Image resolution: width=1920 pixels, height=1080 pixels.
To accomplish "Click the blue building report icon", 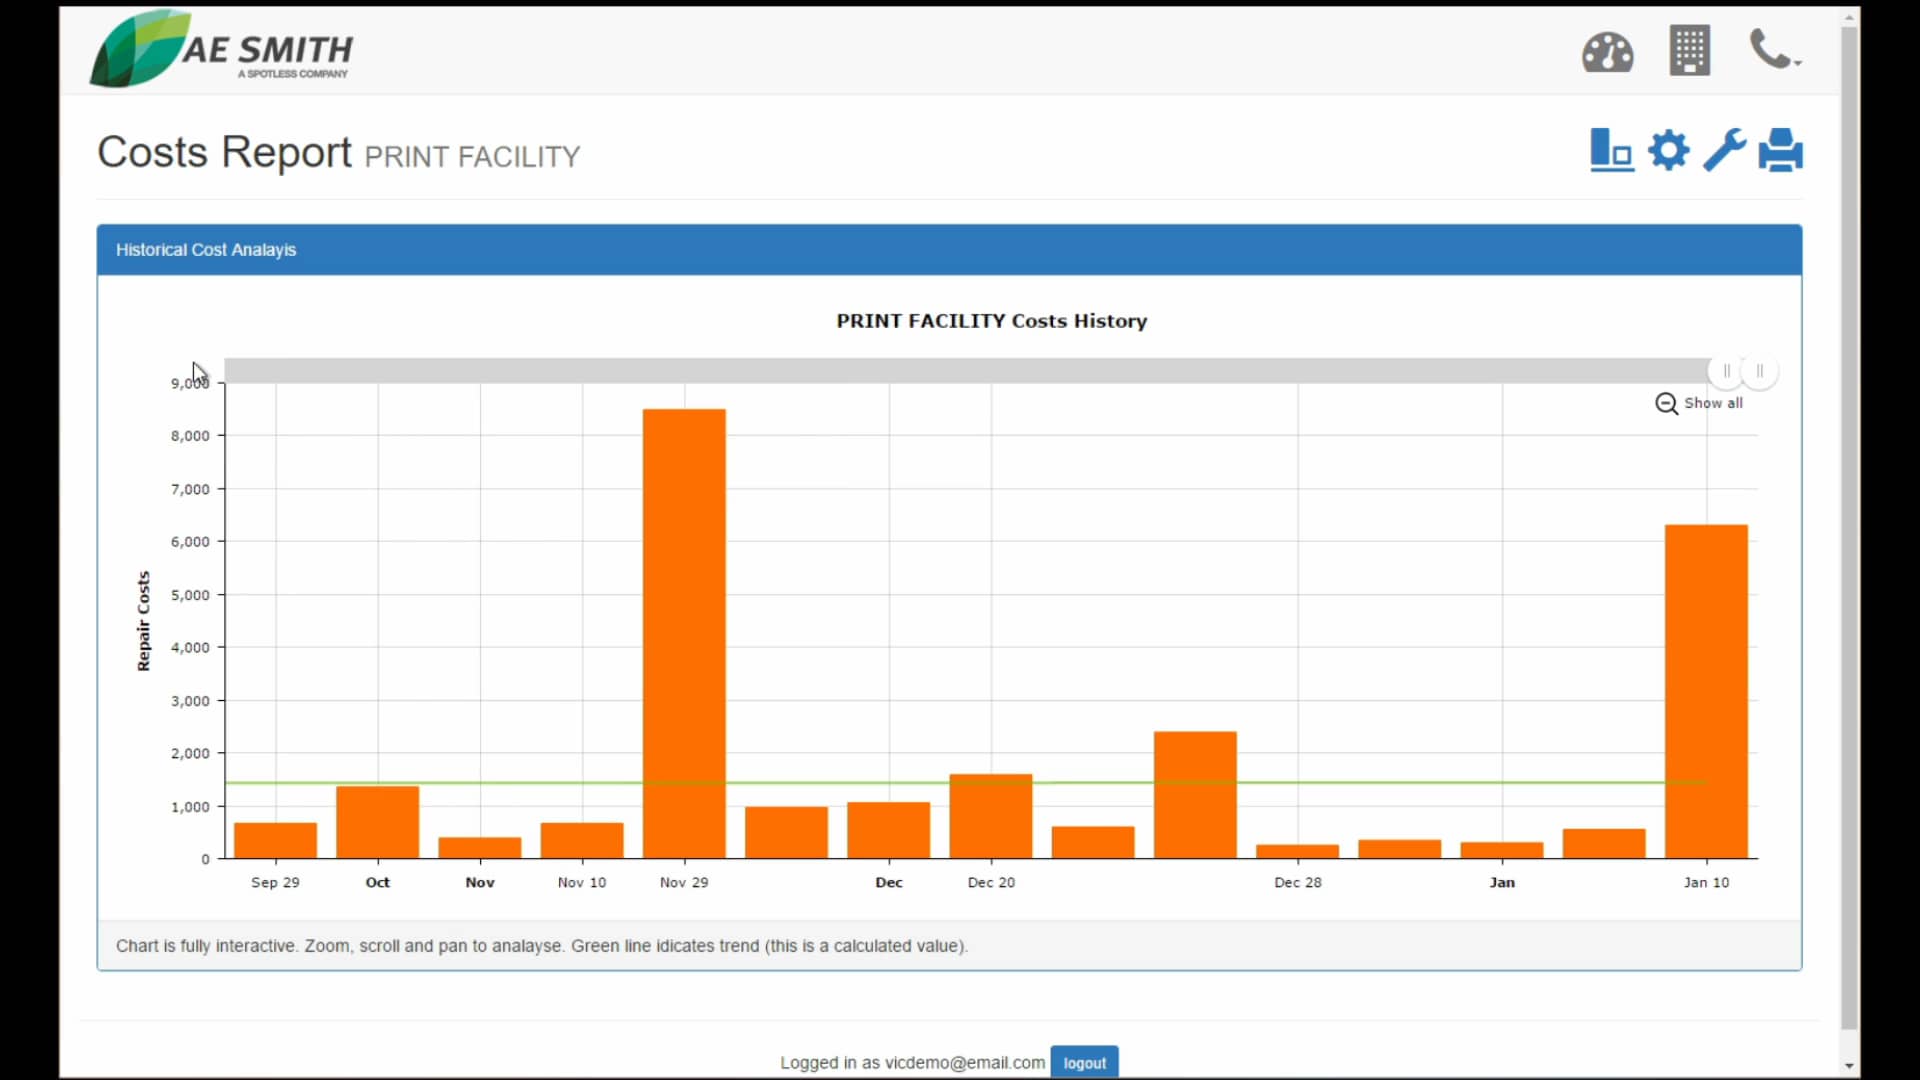I will click(1611, 151).
